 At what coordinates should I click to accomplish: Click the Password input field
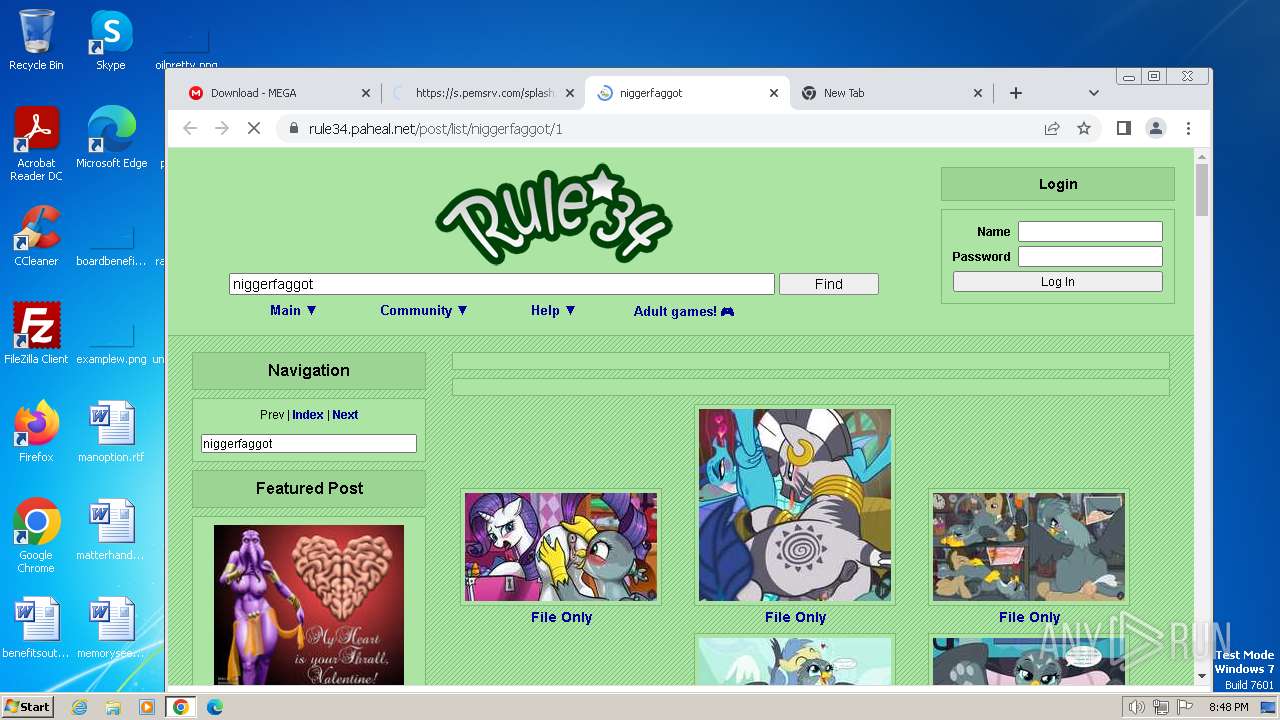pyautogui.click(x=1090, y=256)
